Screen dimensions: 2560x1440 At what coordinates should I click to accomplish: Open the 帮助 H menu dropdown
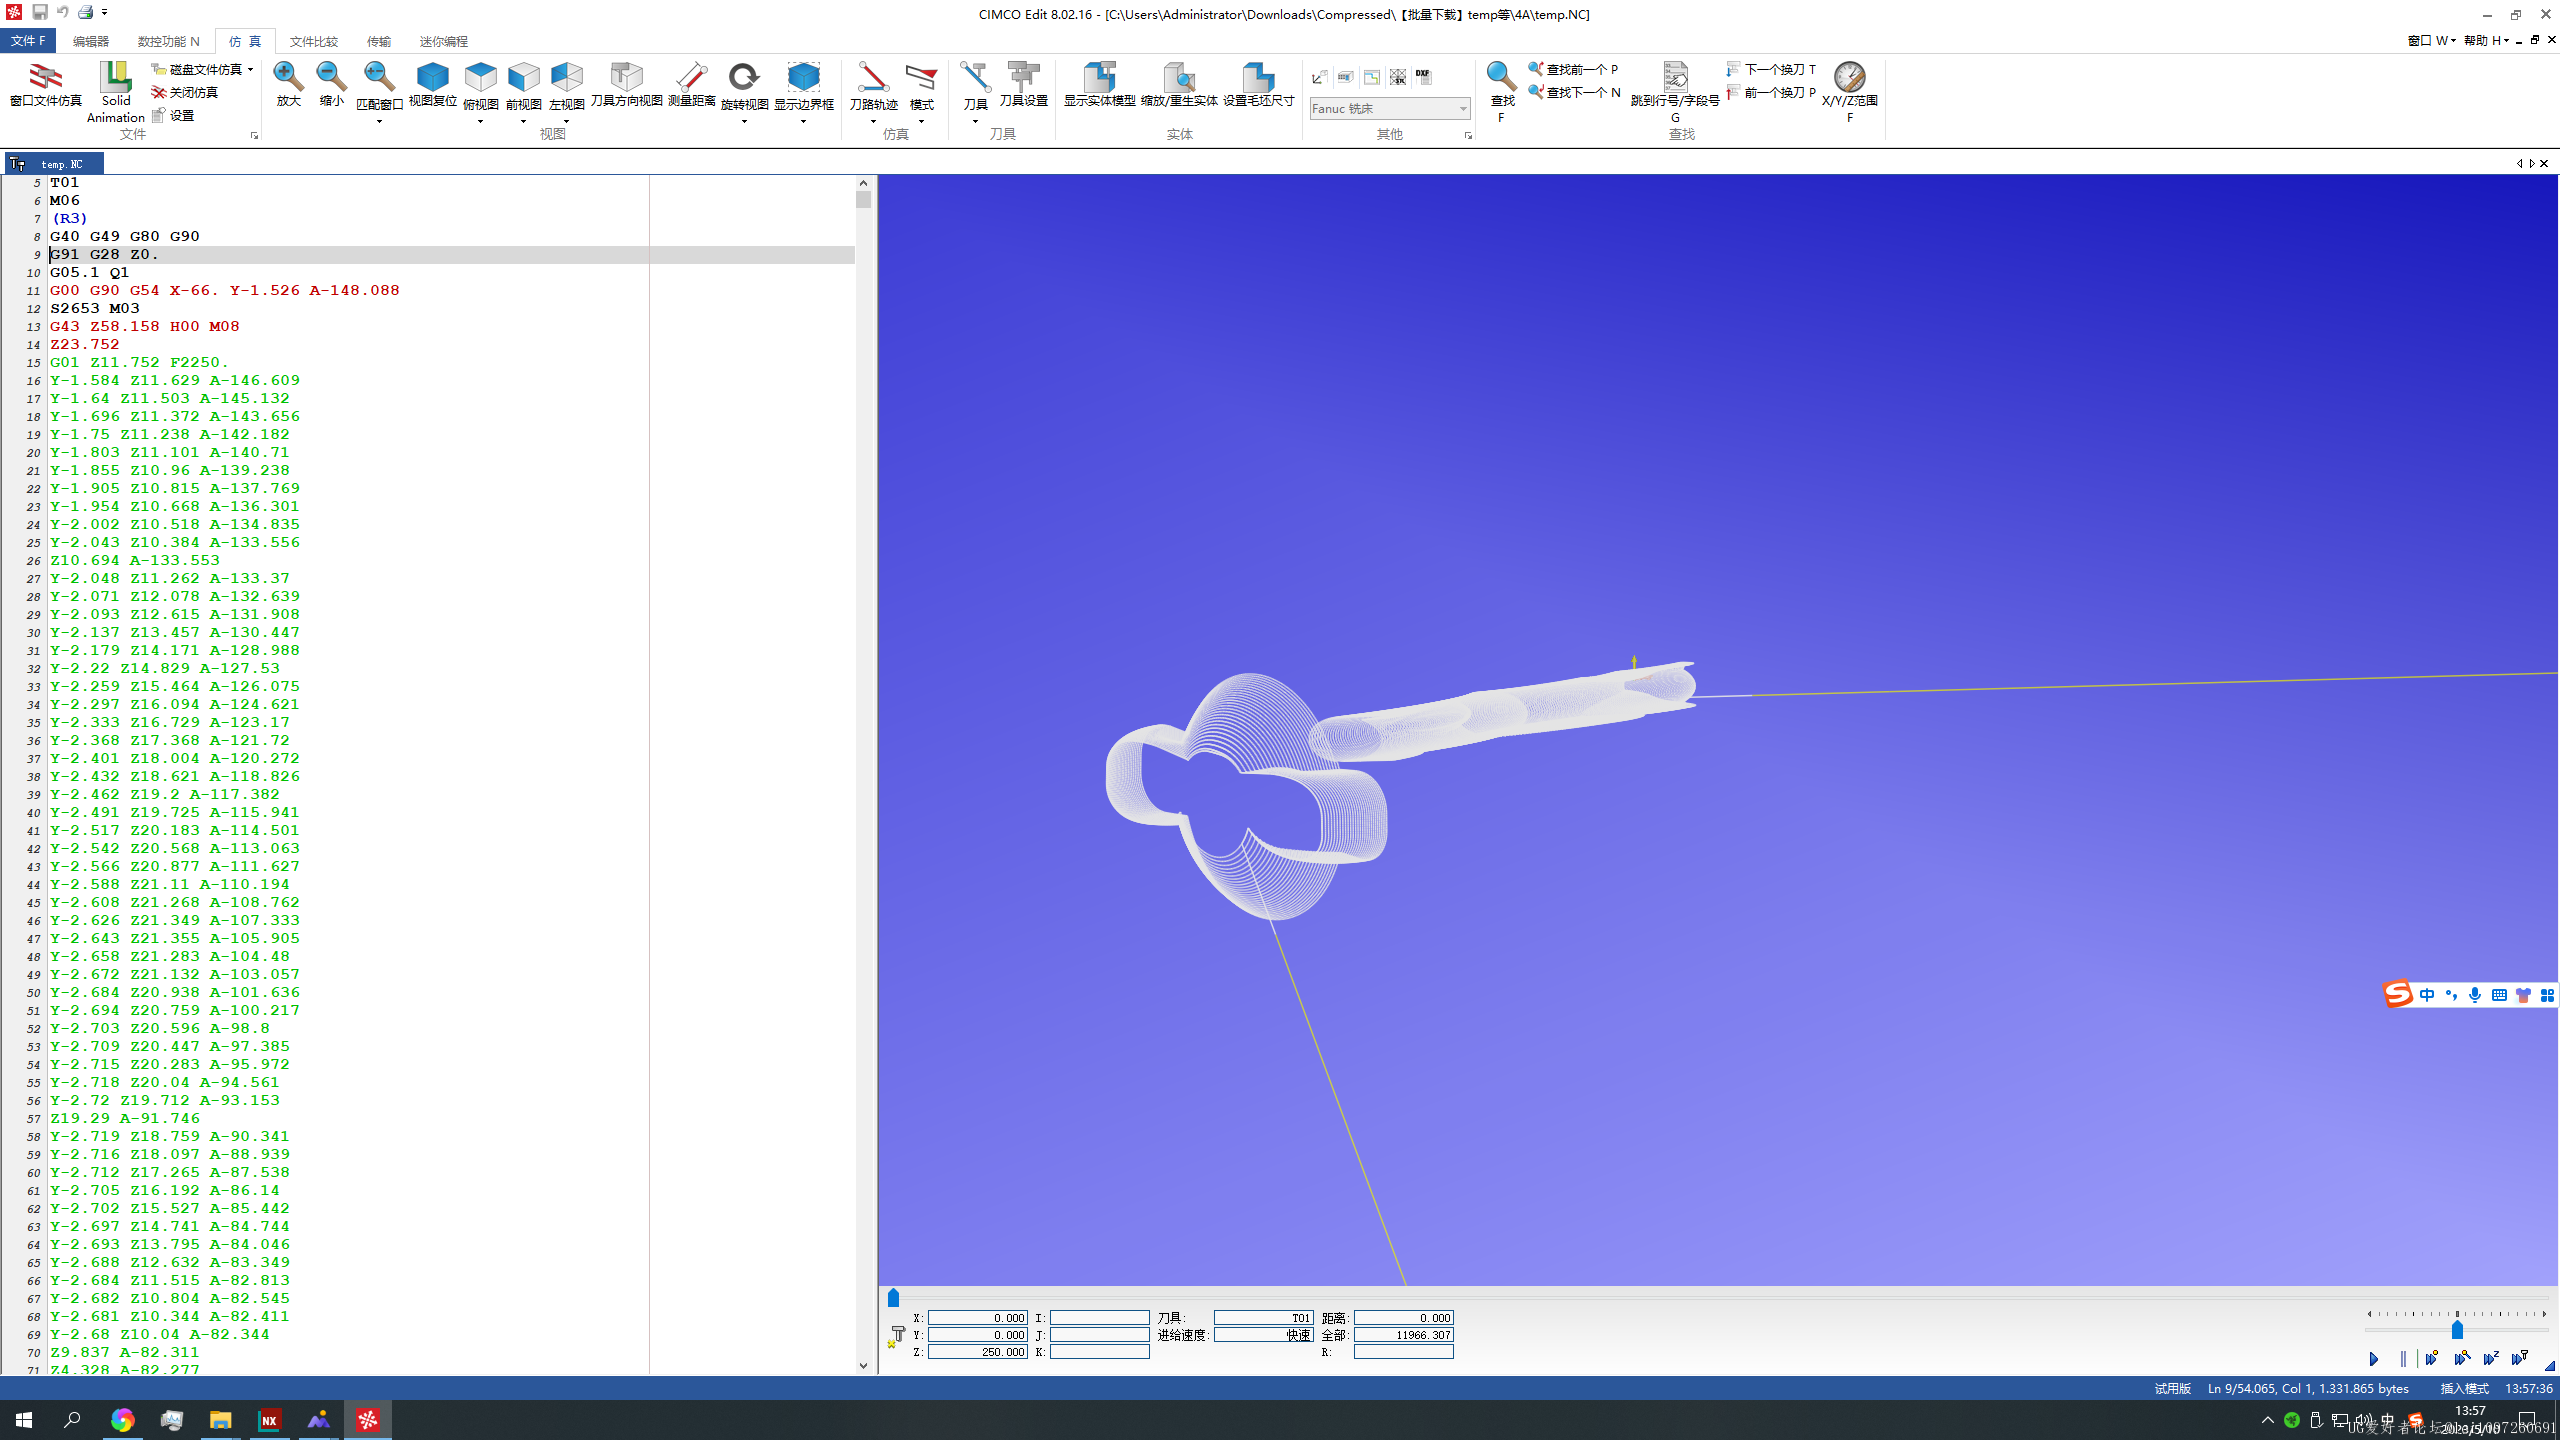pos(2487,40)
